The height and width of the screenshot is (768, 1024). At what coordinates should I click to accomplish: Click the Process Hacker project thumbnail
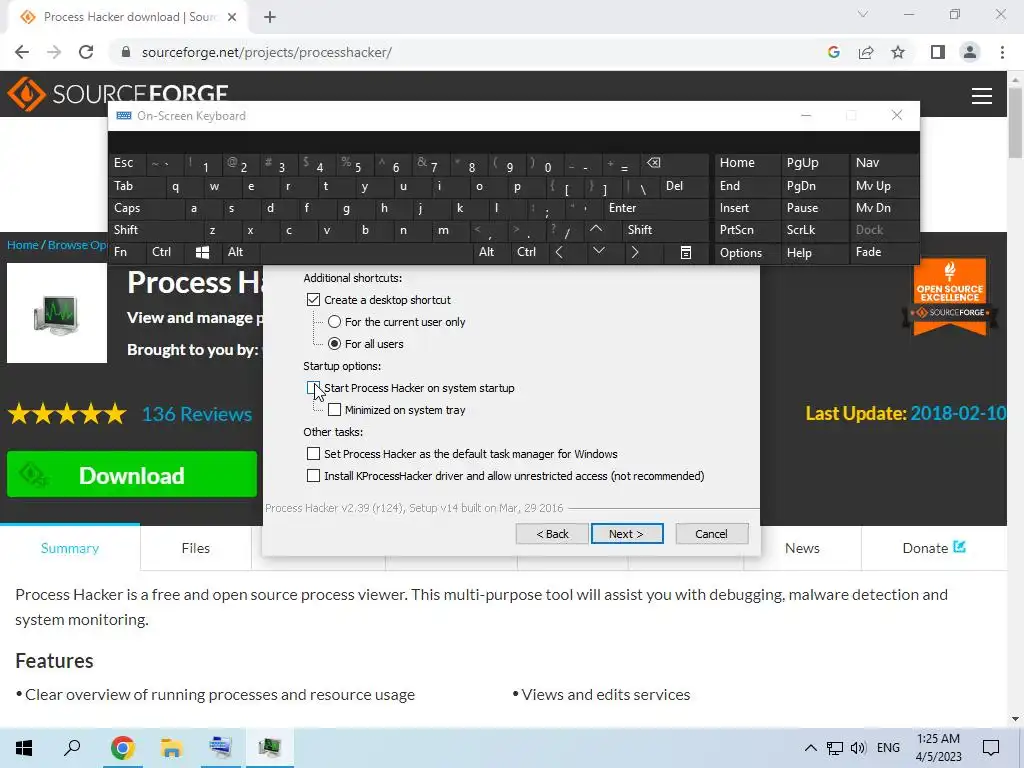tap(57, 313)
